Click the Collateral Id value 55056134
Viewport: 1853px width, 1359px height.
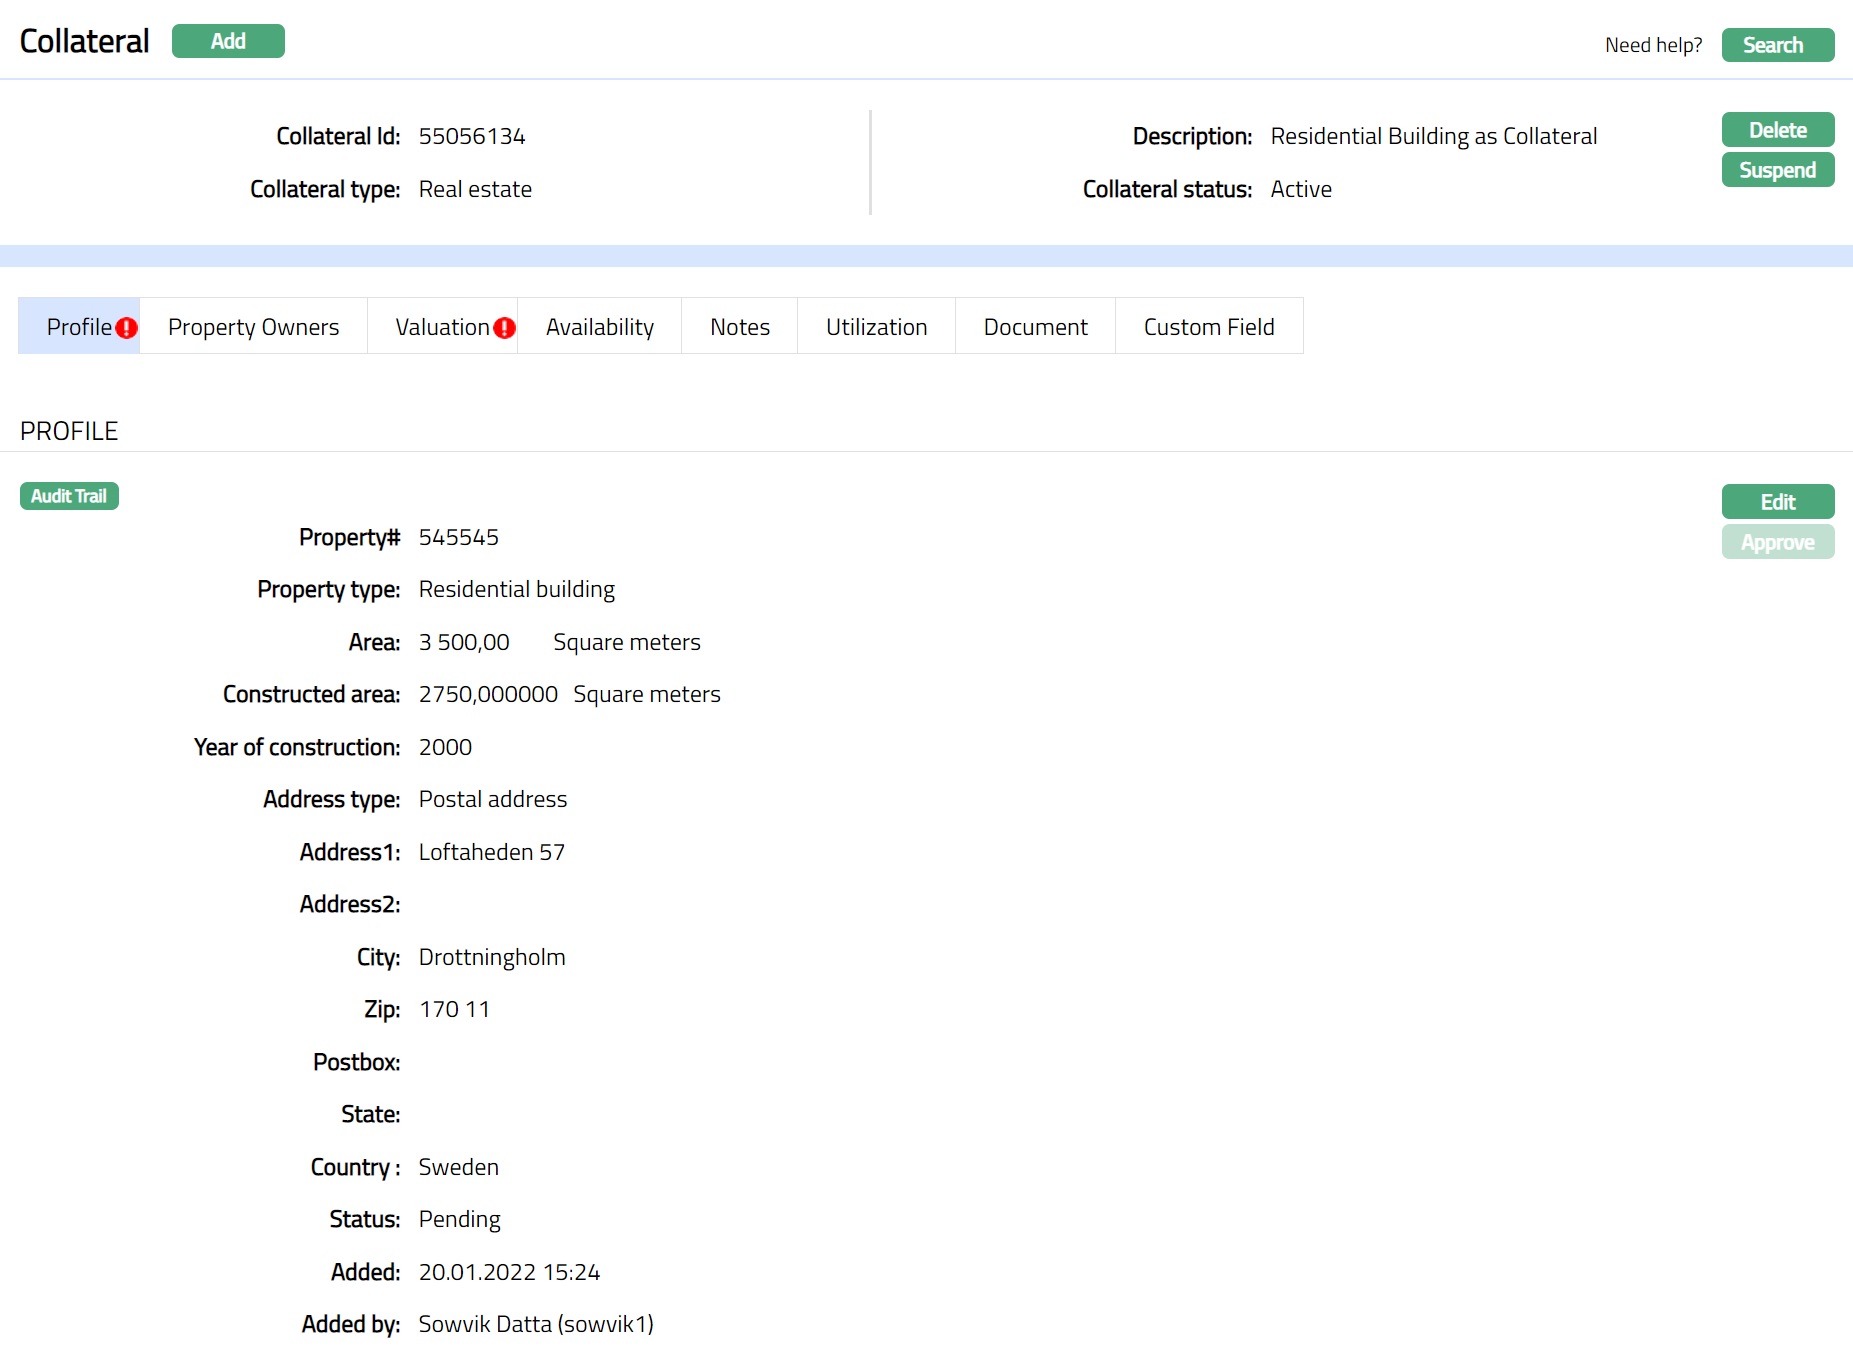click(472, 136)
